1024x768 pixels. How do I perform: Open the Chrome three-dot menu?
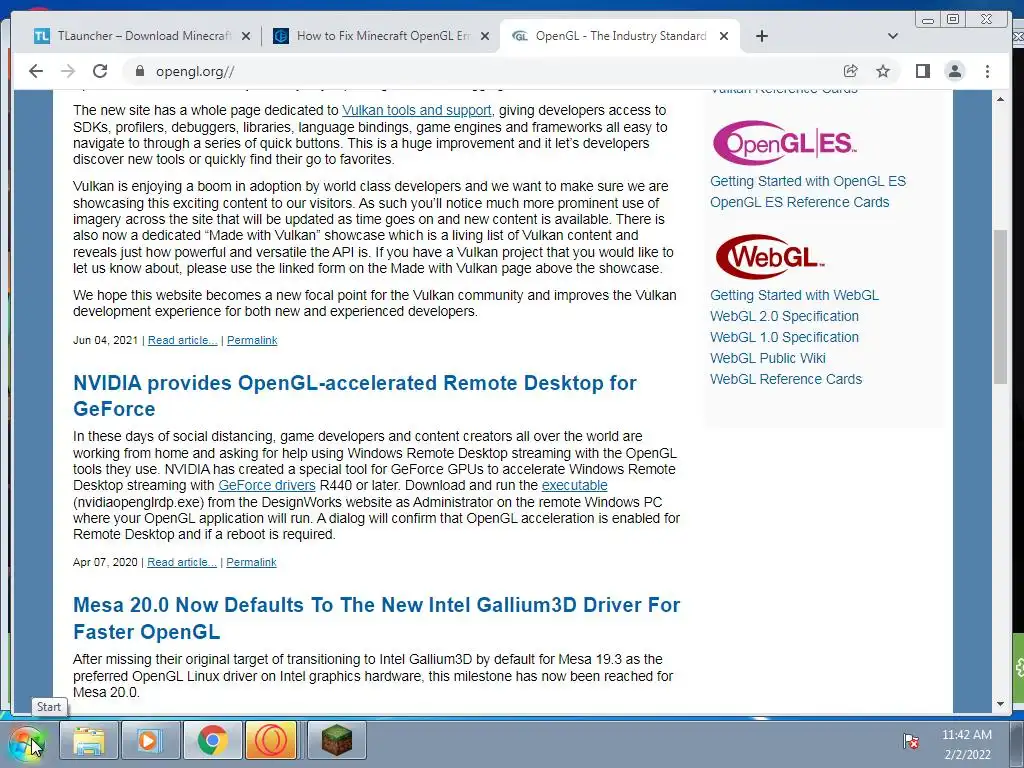987,71
